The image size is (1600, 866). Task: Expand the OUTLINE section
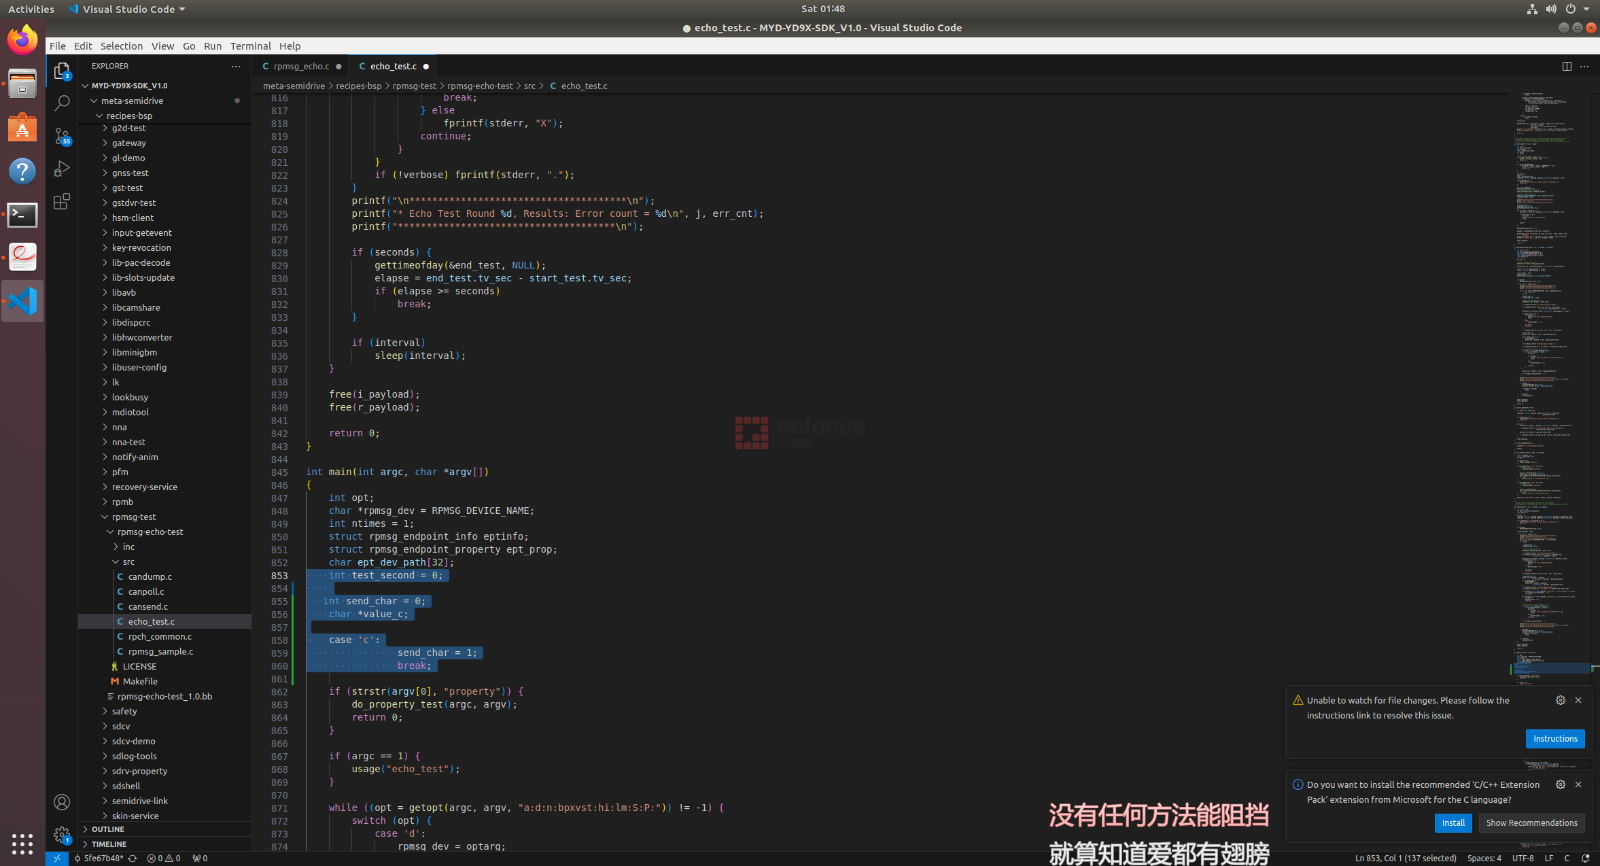point(108,829)
